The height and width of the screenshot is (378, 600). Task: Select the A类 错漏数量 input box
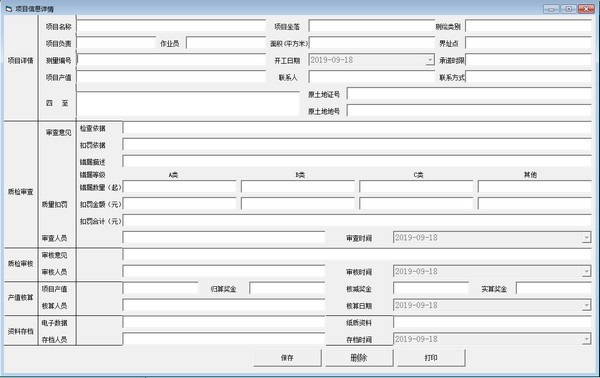click(x=179, y=187)
